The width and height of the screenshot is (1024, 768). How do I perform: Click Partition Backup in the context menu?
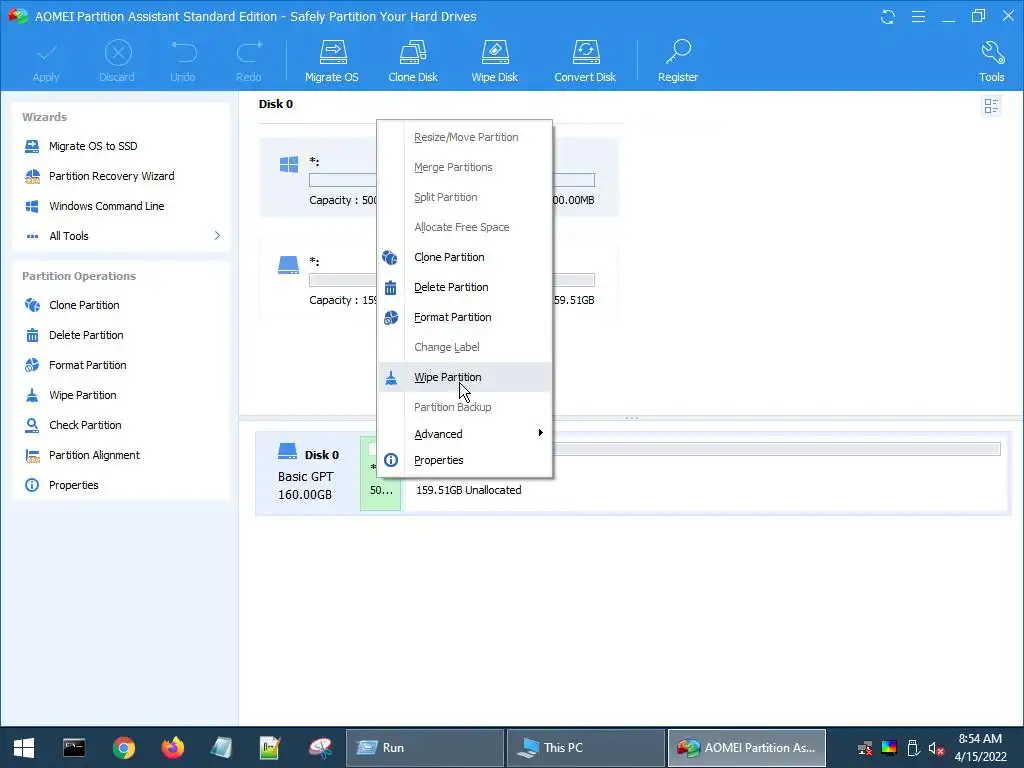pos(465,407)
